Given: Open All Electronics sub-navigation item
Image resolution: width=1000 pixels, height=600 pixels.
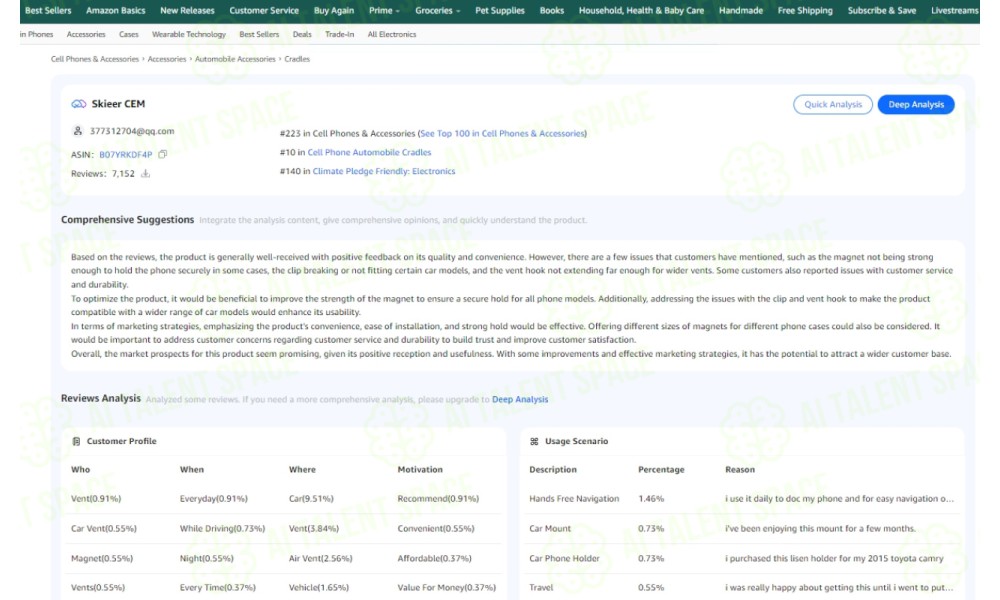Looking at the screenshot, I should (392, 34).
